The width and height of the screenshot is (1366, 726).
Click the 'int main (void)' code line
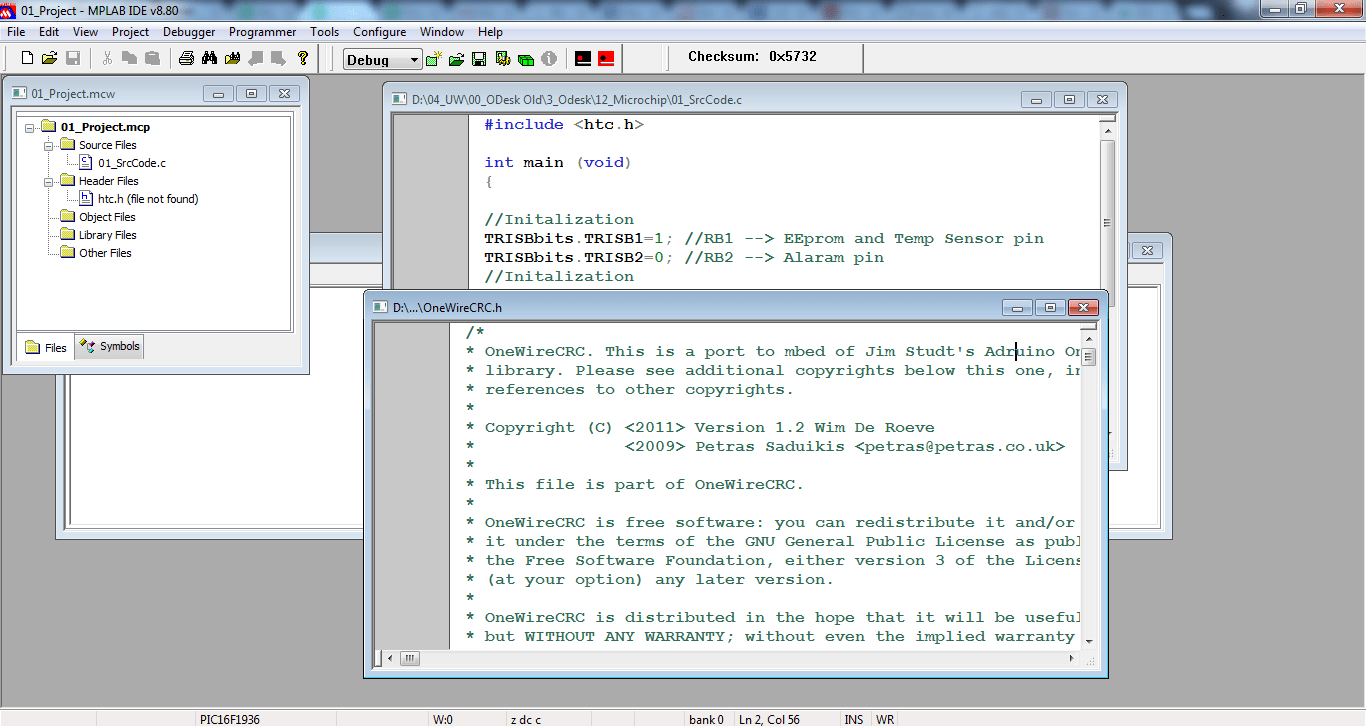[558, 162]
